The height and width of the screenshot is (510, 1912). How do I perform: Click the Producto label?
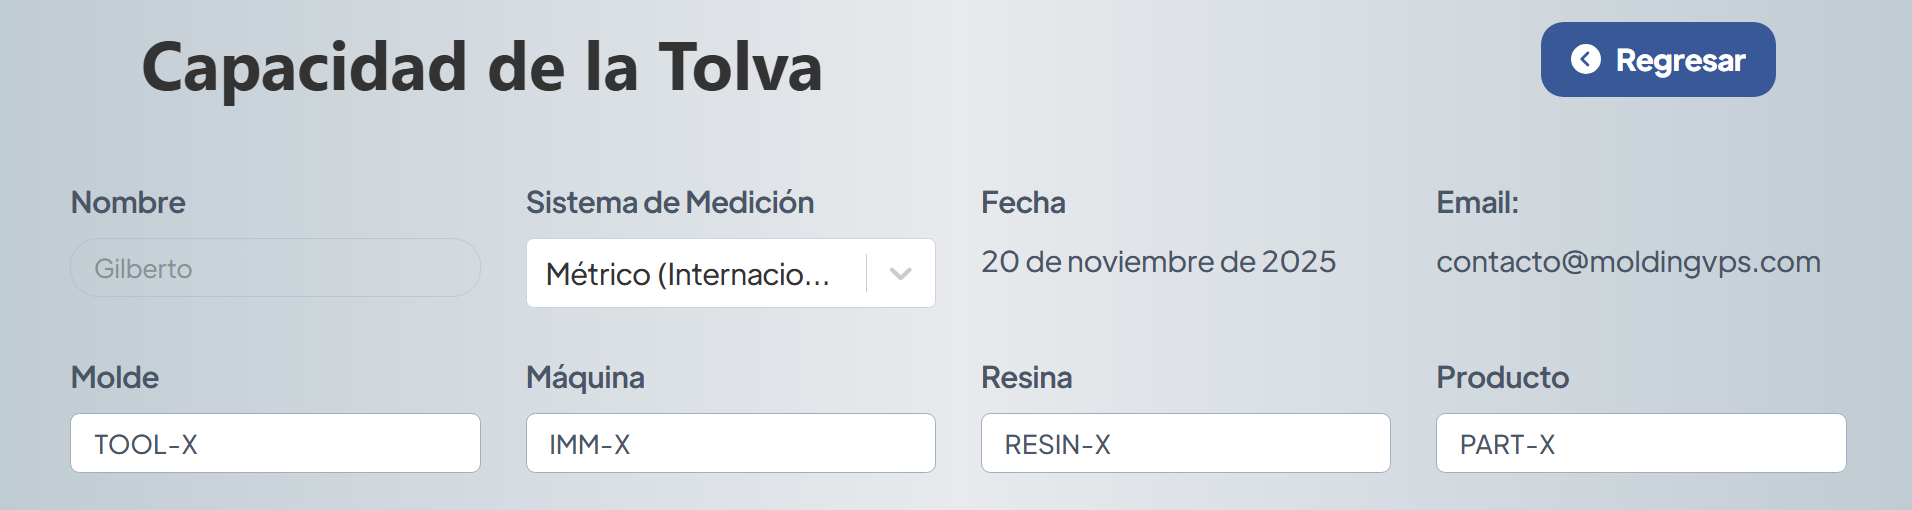(x=1502, y=378)
